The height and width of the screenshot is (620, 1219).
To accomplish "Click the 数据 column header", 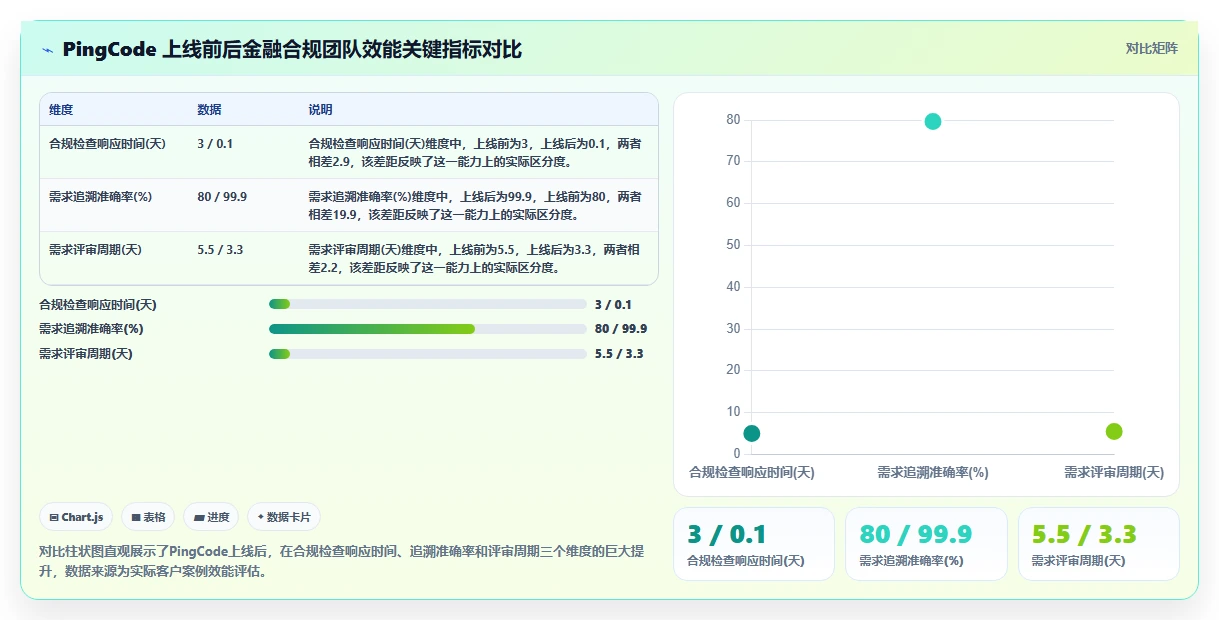I will click(x=210, y=110).
